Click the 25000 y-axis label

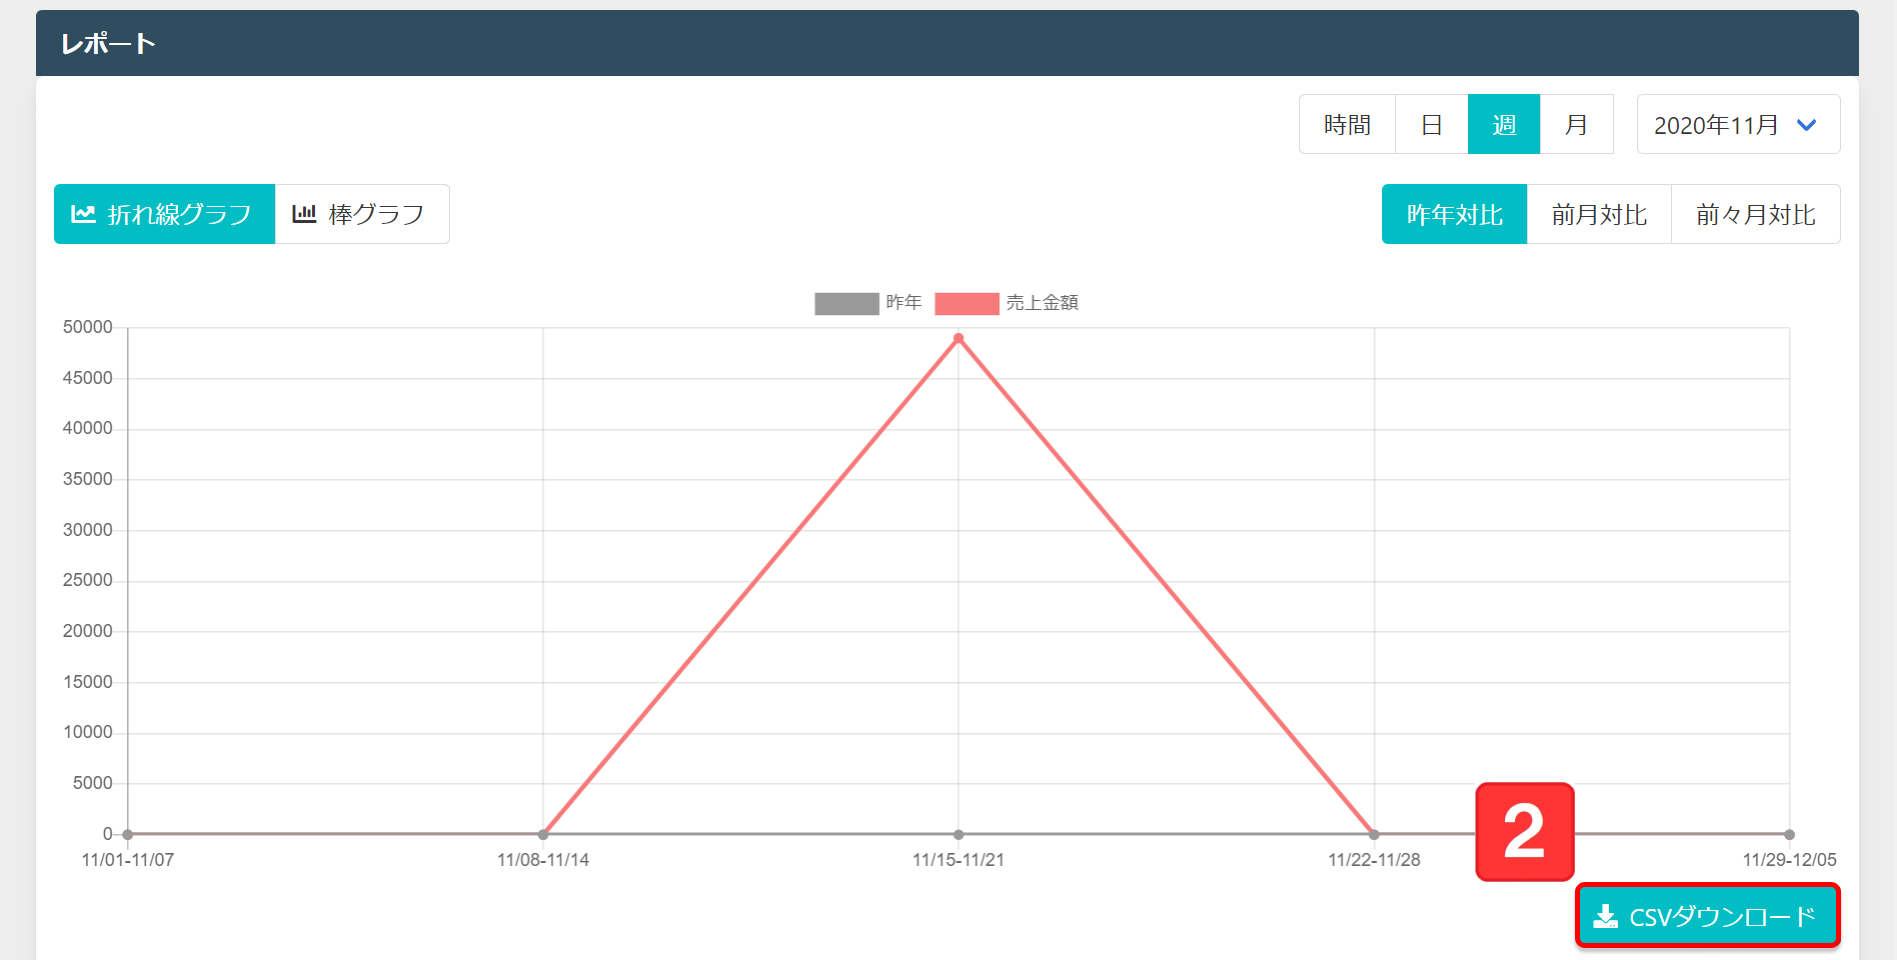[x=88, y=580]
